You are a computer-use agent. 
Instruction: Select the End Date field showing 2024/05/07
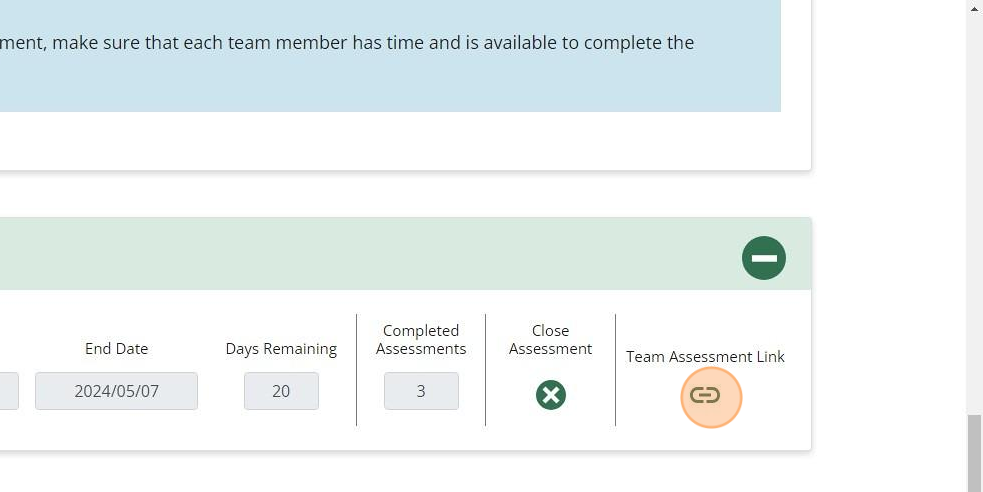(117, 391)
